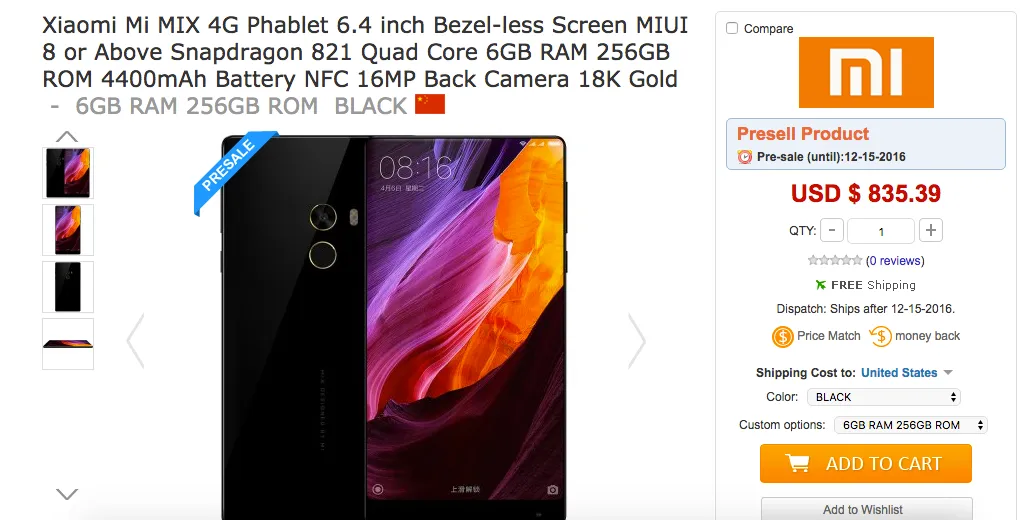Open the Color dropdown showing BLACK
The width and height of the screenshot is (1024, 520).
coord(884,397)
